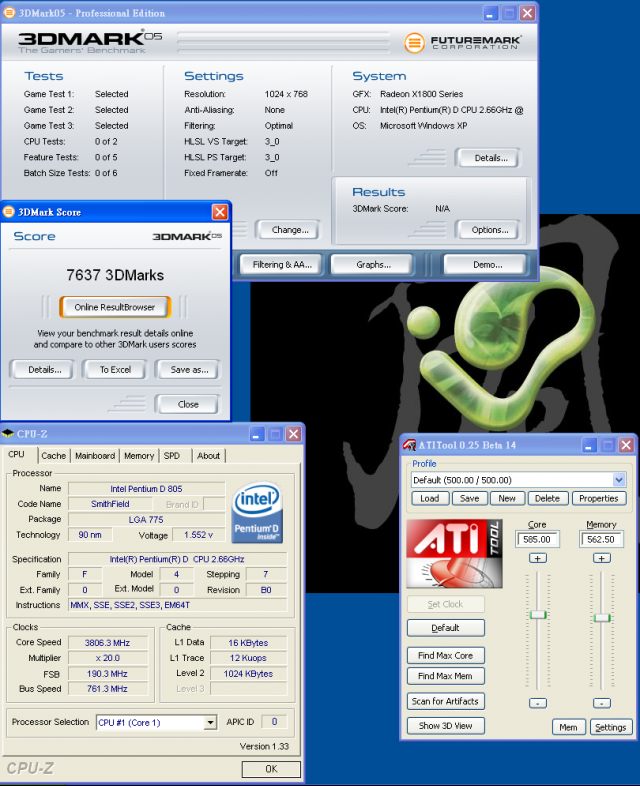Viewport: 640px width, 786px height.
Task: Click the ATITool title bar icon
Action: pyautogui.click(x=409, y=445)
